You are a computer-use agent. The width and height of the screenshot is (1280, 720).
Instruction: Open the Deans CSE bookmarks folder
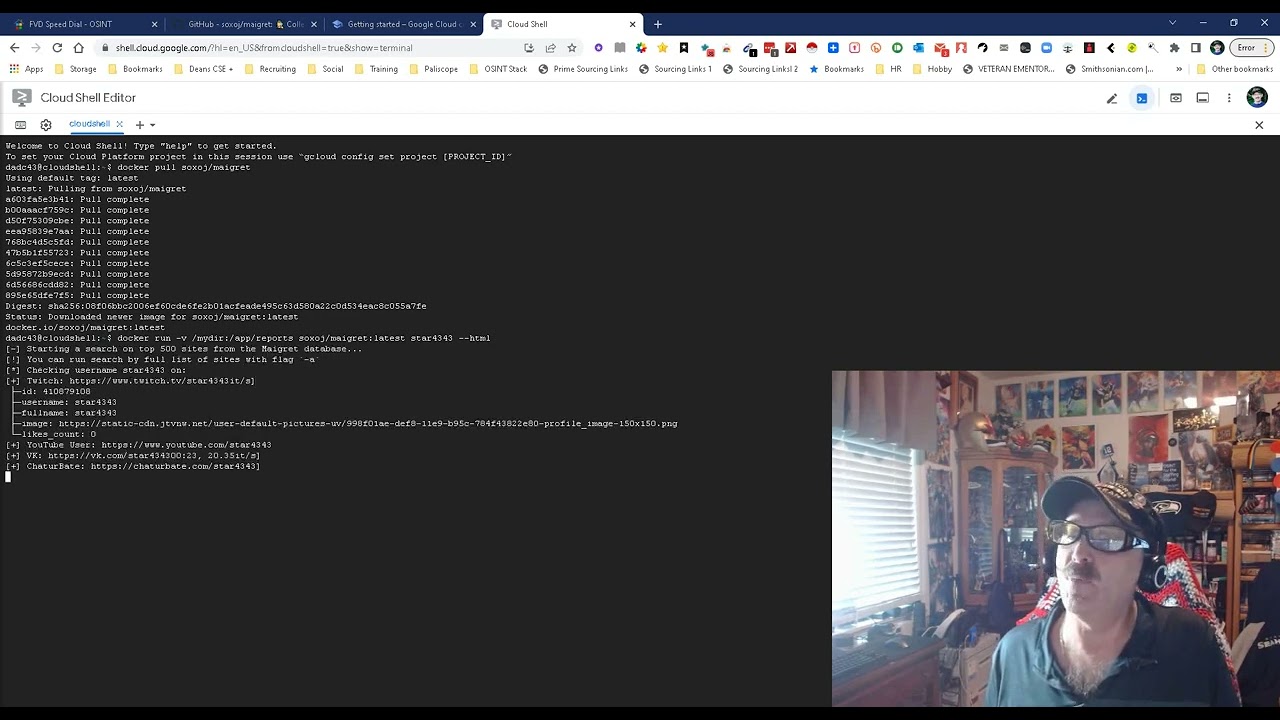[203, 69]
